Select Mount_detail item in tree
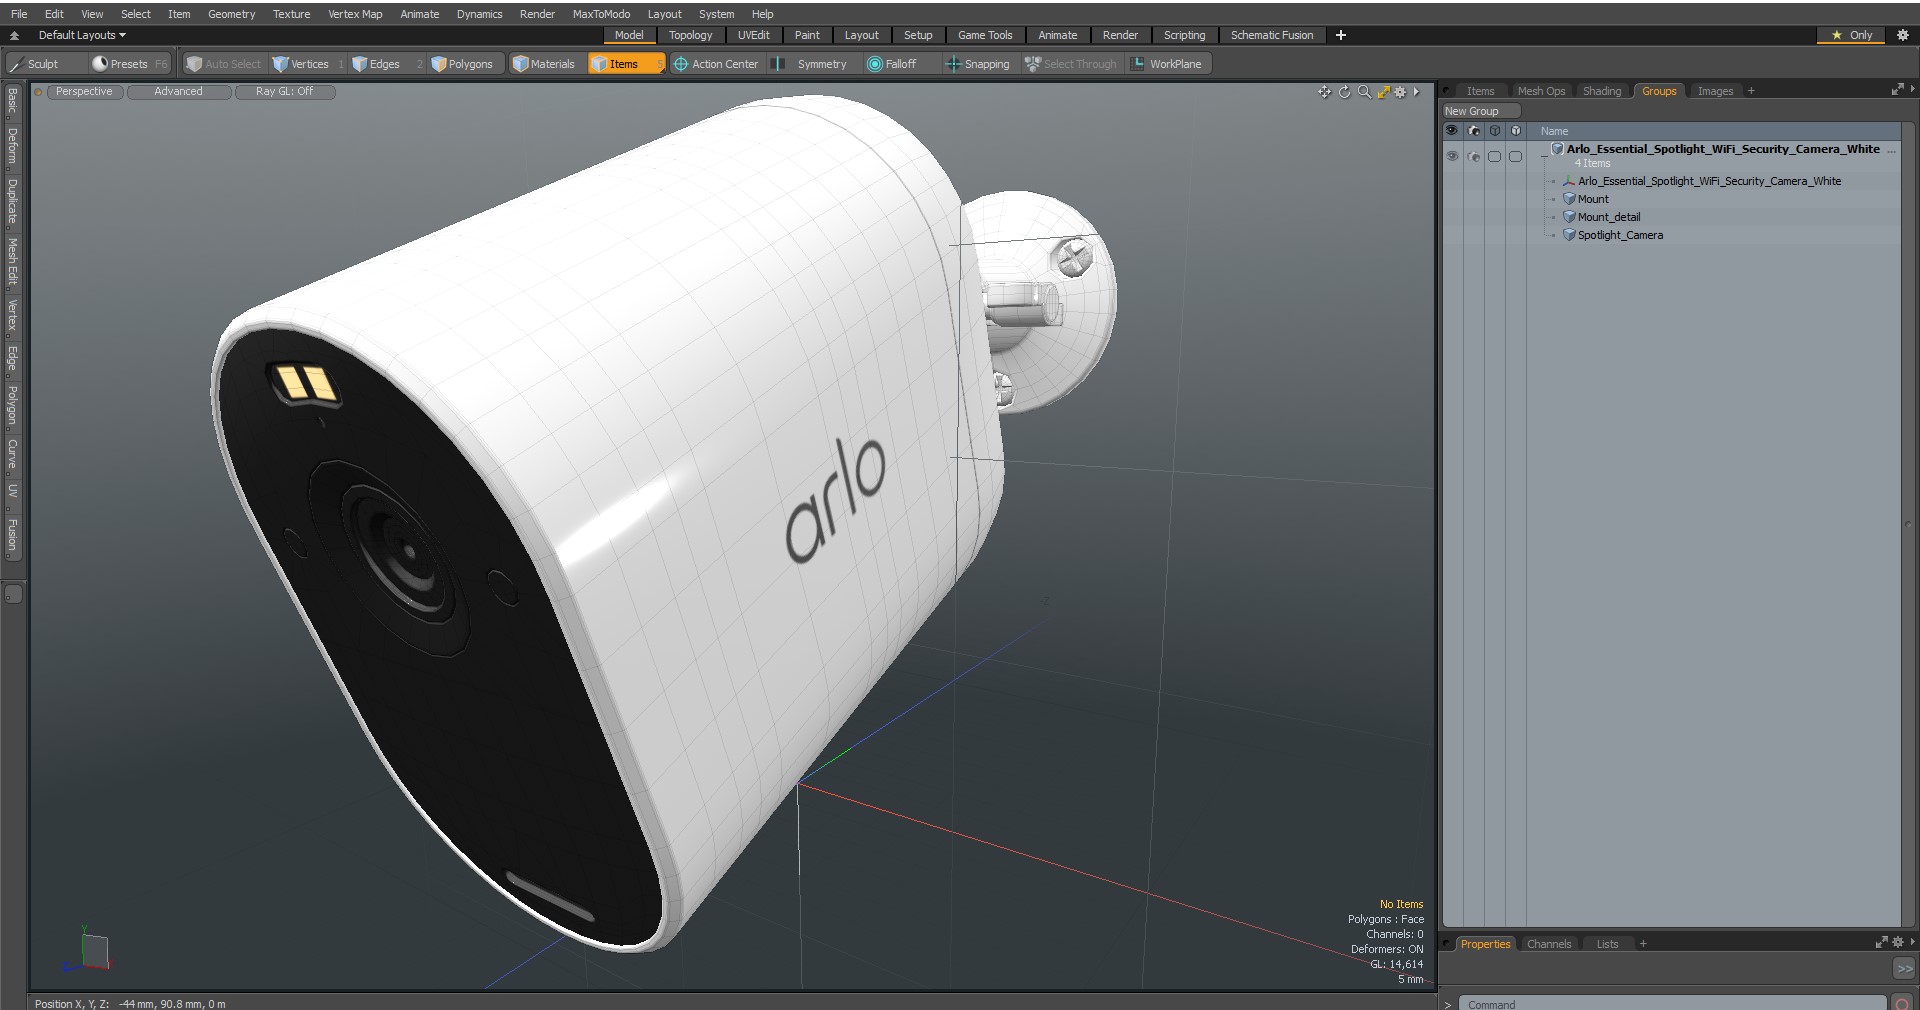This screenshot has width=1920, height=1010. pos(1608,217)
